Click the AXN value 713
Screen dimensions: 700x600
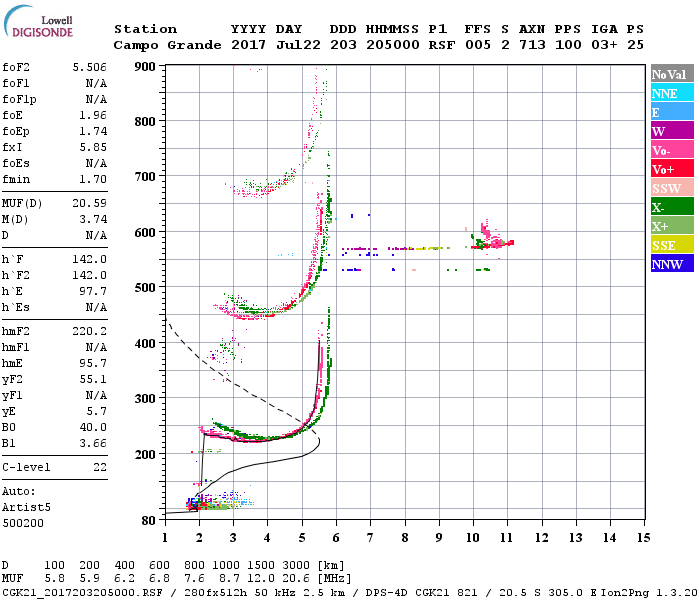532,45
